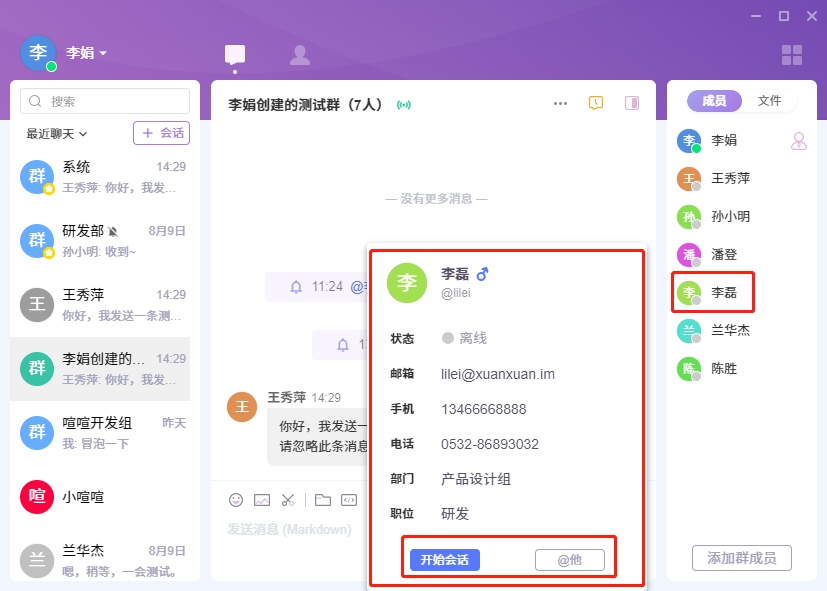Select the screenshot scissors tool

[x=288, y=499]
